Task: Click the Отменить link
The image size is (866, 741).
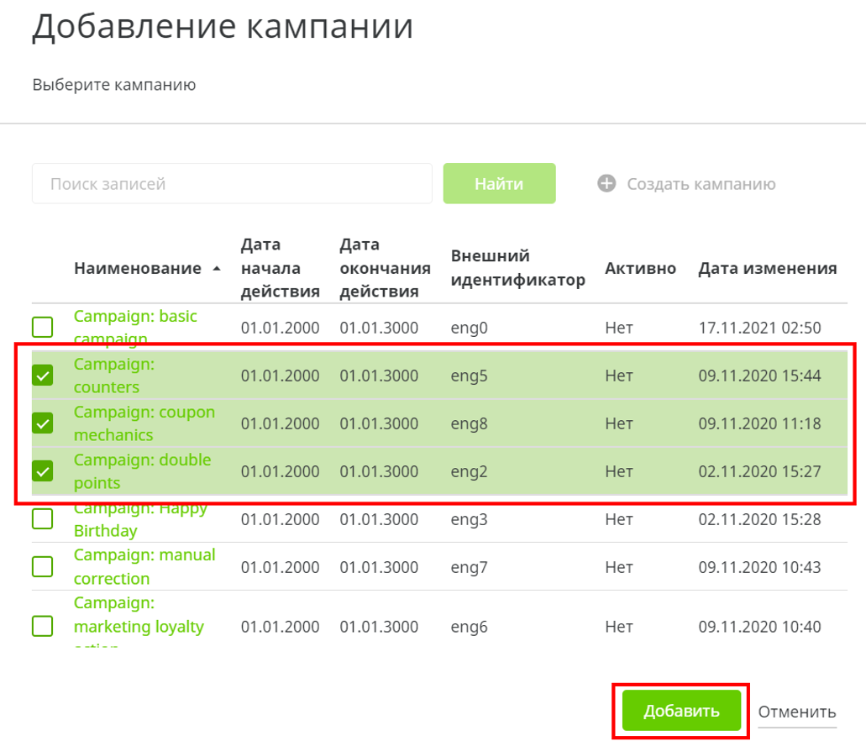Action: [x=796, y=712]
